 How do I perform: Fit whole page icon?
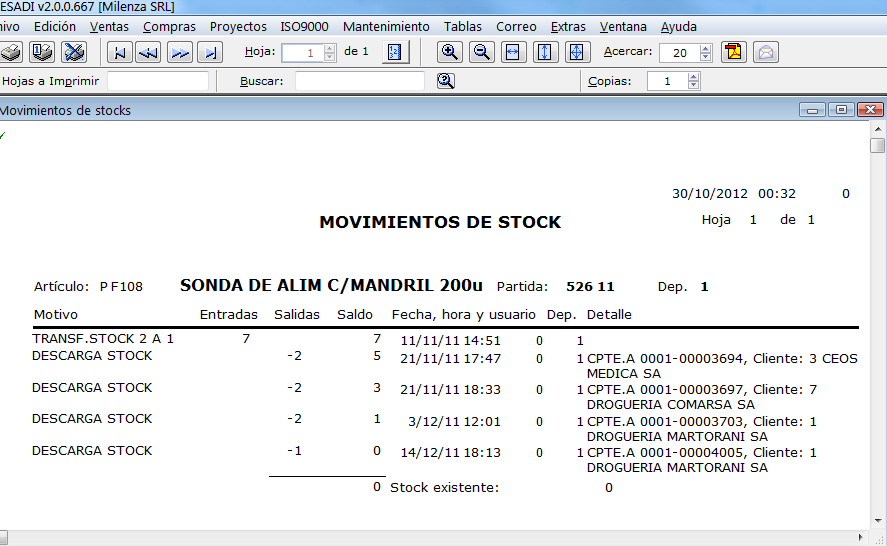576,52
